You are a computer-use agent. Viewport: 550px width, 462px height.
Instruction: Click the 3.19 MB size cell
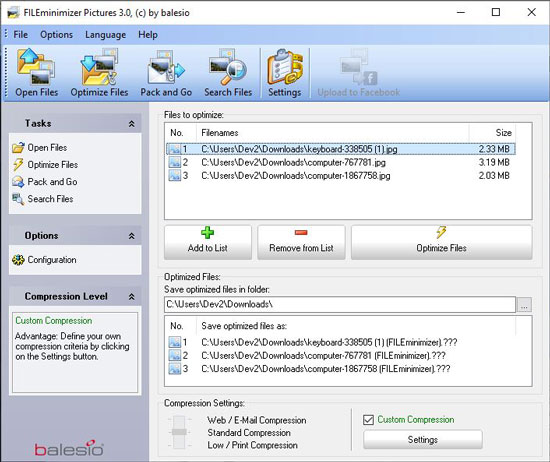pyautogui.click(x=494, y=162)
